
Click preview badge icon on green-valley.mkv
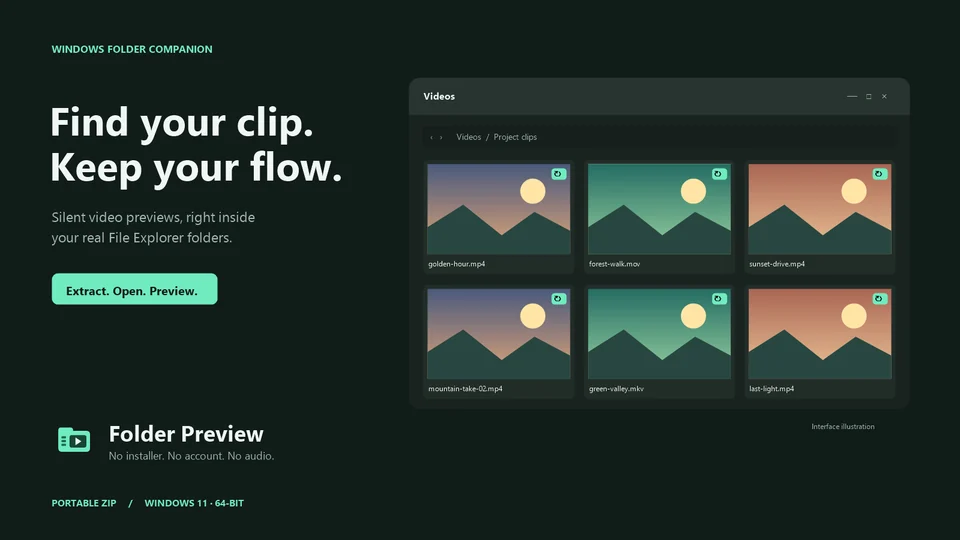719,299
